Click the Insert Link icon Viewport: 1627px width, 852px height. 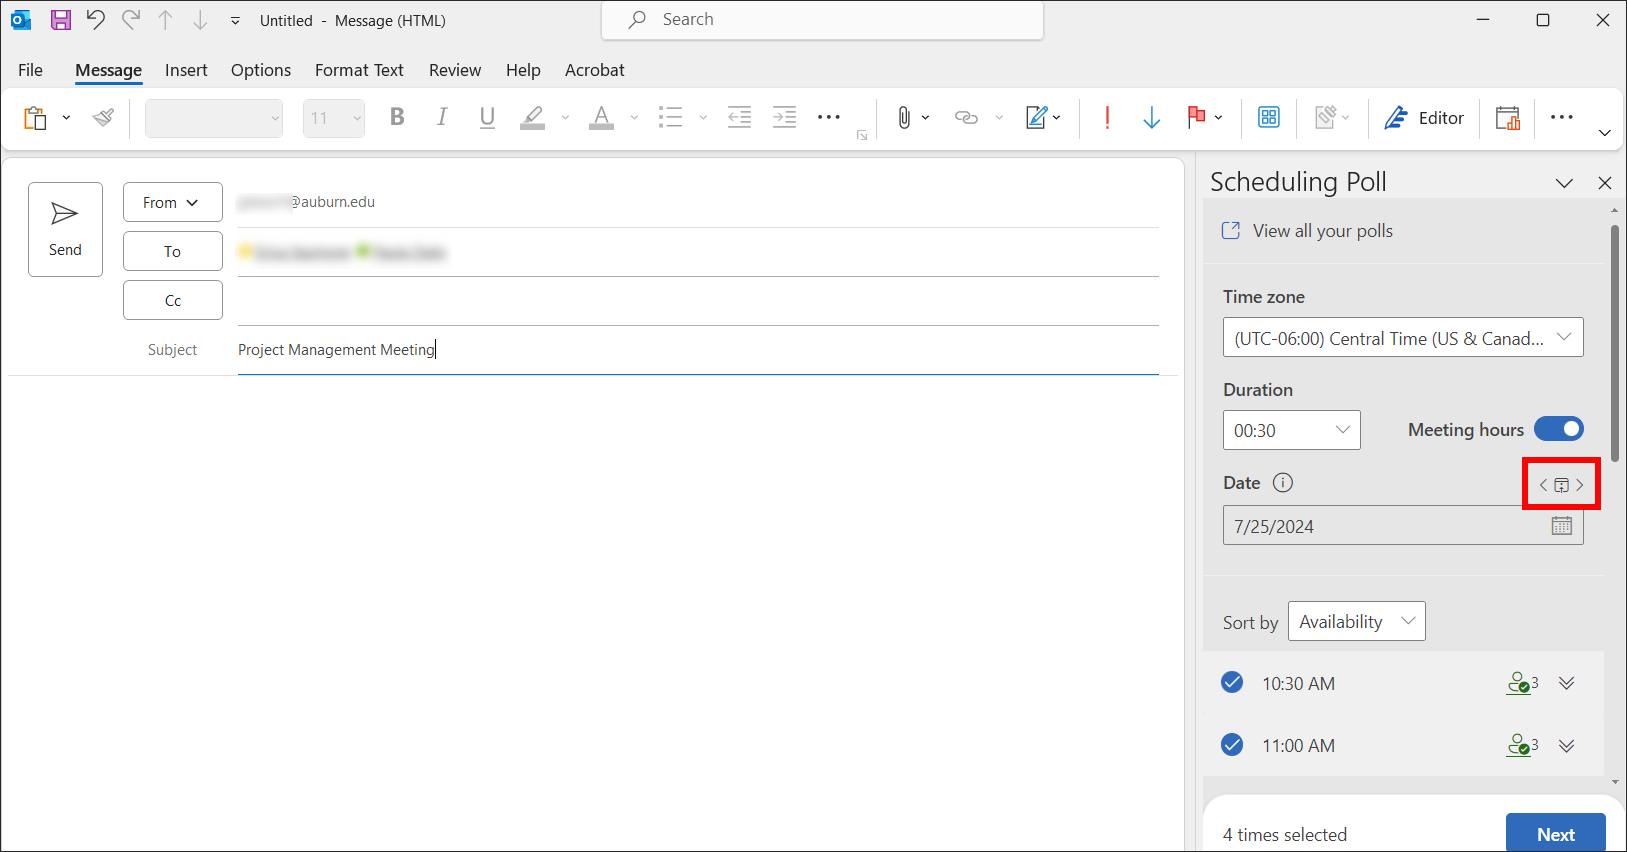(966, 118)
